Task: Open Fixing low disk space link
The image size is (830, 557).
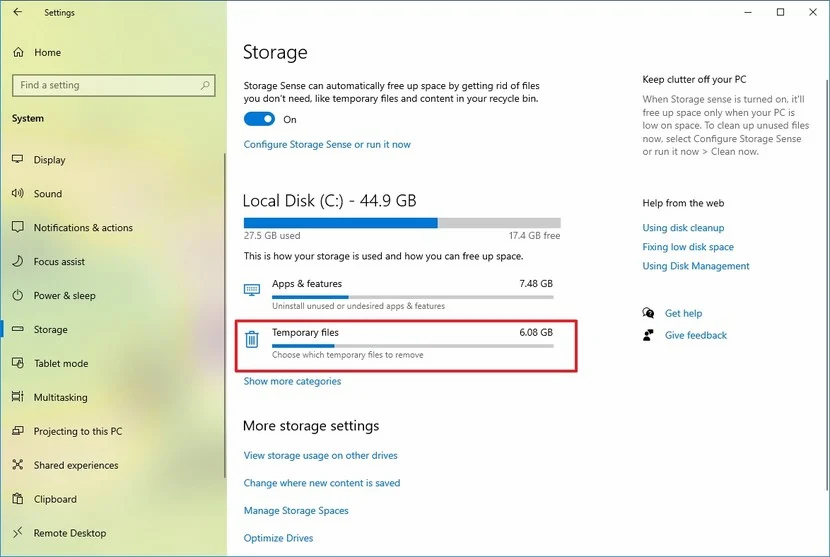Action: click(688, 247)
